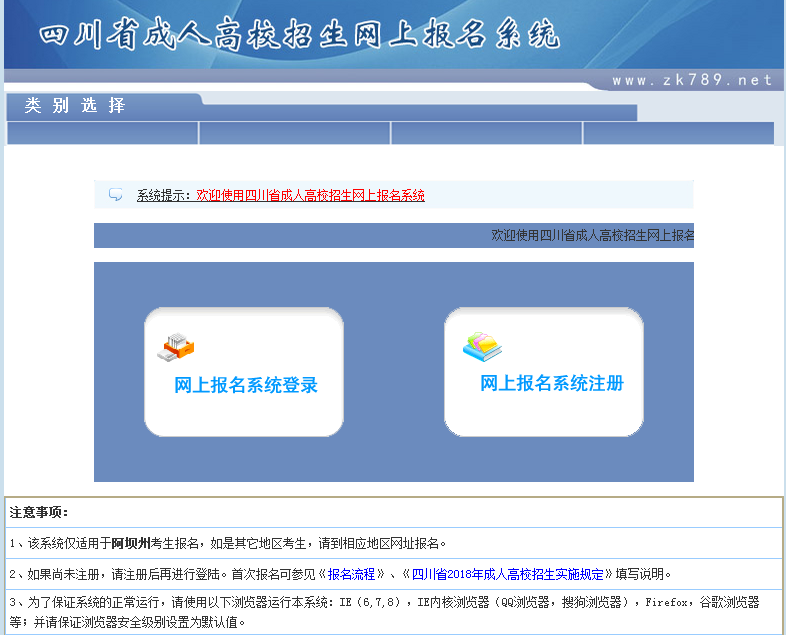Click the 系统提示 label
The height and width of the screenshot is (635, 786).
163,195
